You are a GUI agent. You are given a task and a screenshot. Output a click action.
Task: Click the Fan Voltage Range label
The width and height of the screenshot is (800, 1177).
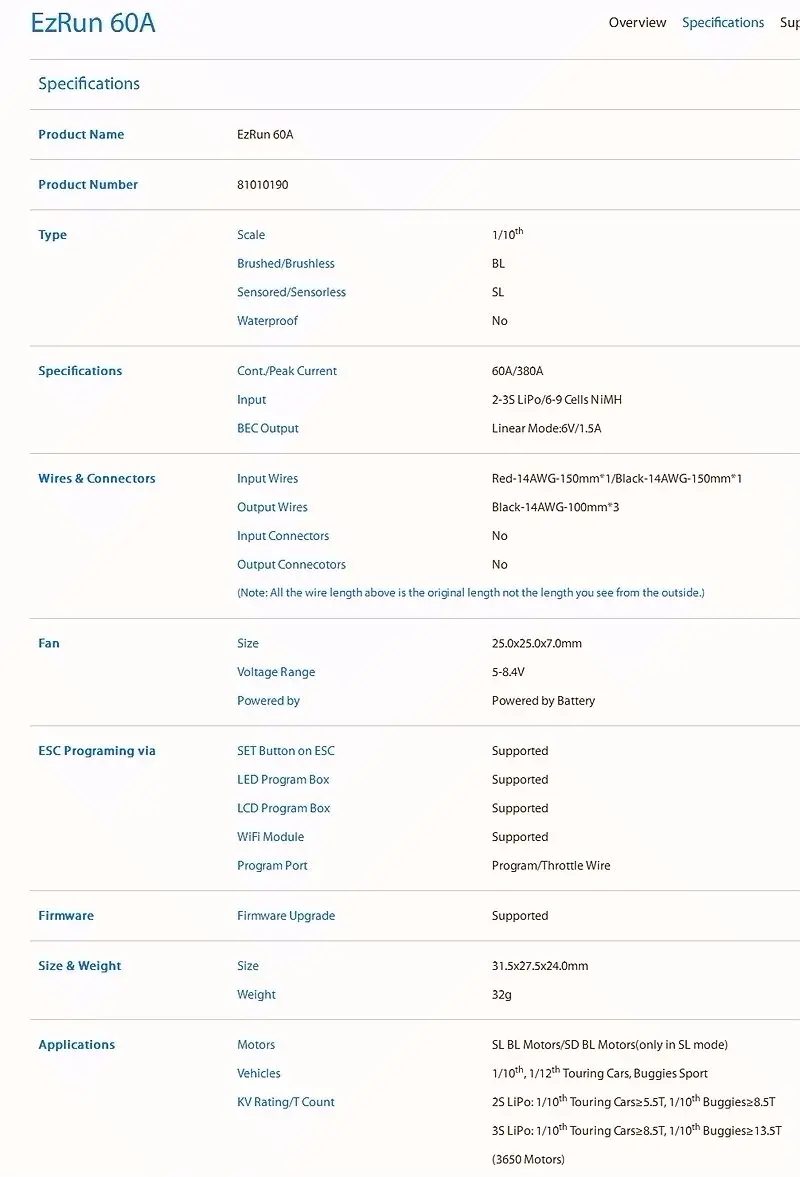276,672
